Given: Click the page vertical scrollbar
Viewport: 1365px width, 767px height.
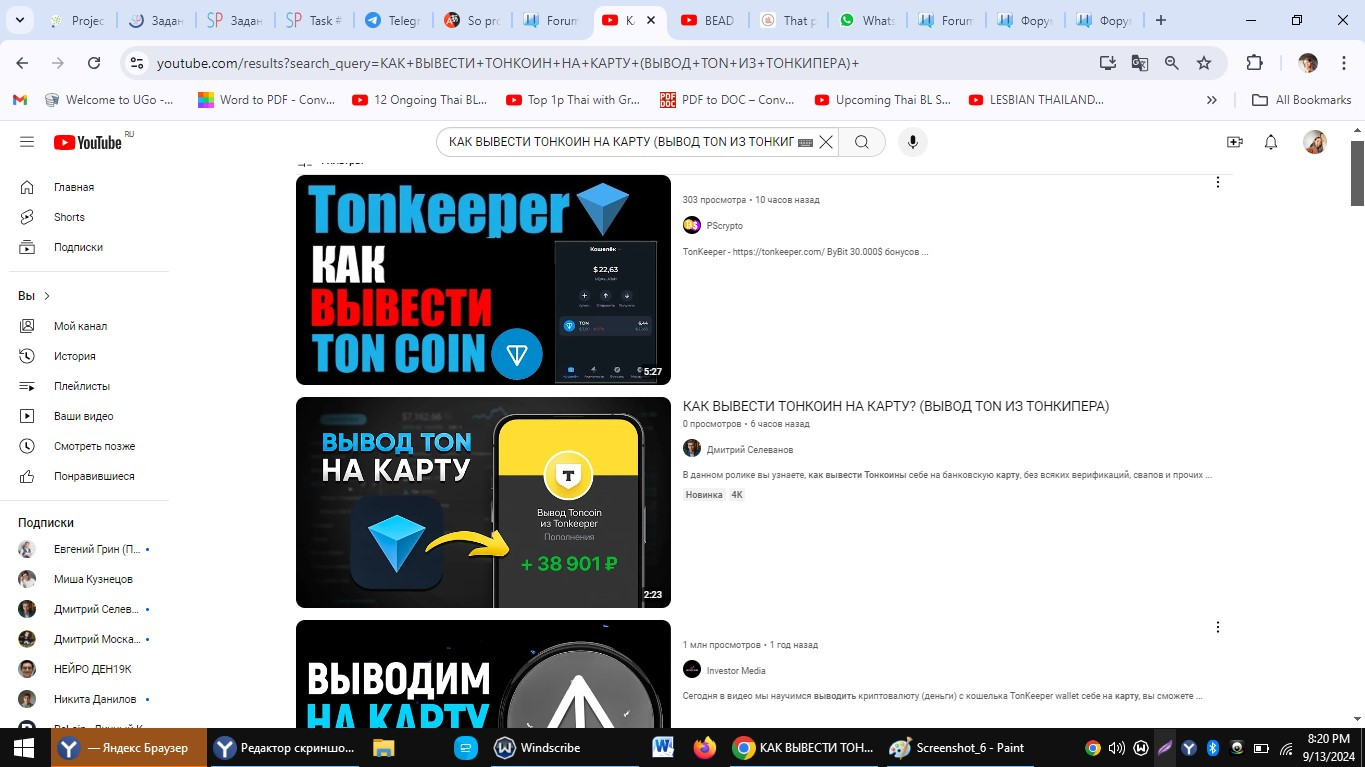Looking at the screenshot, I should pos(1357,173).
